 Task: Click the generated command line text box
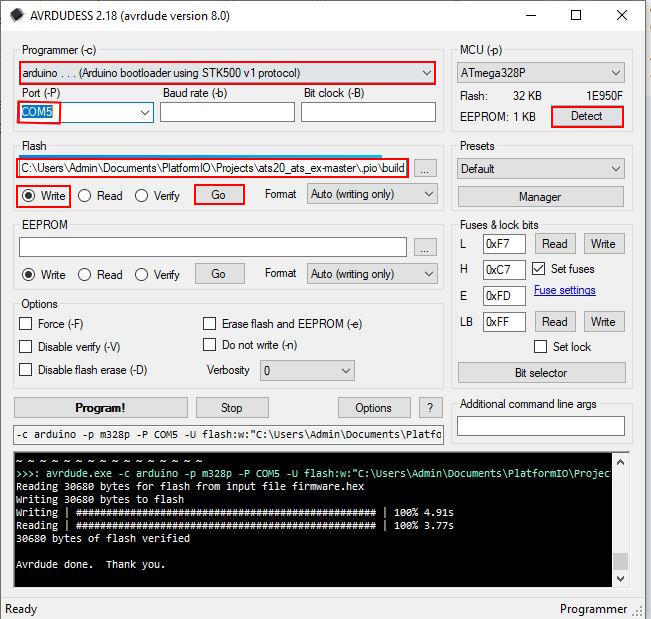point(228,435)
